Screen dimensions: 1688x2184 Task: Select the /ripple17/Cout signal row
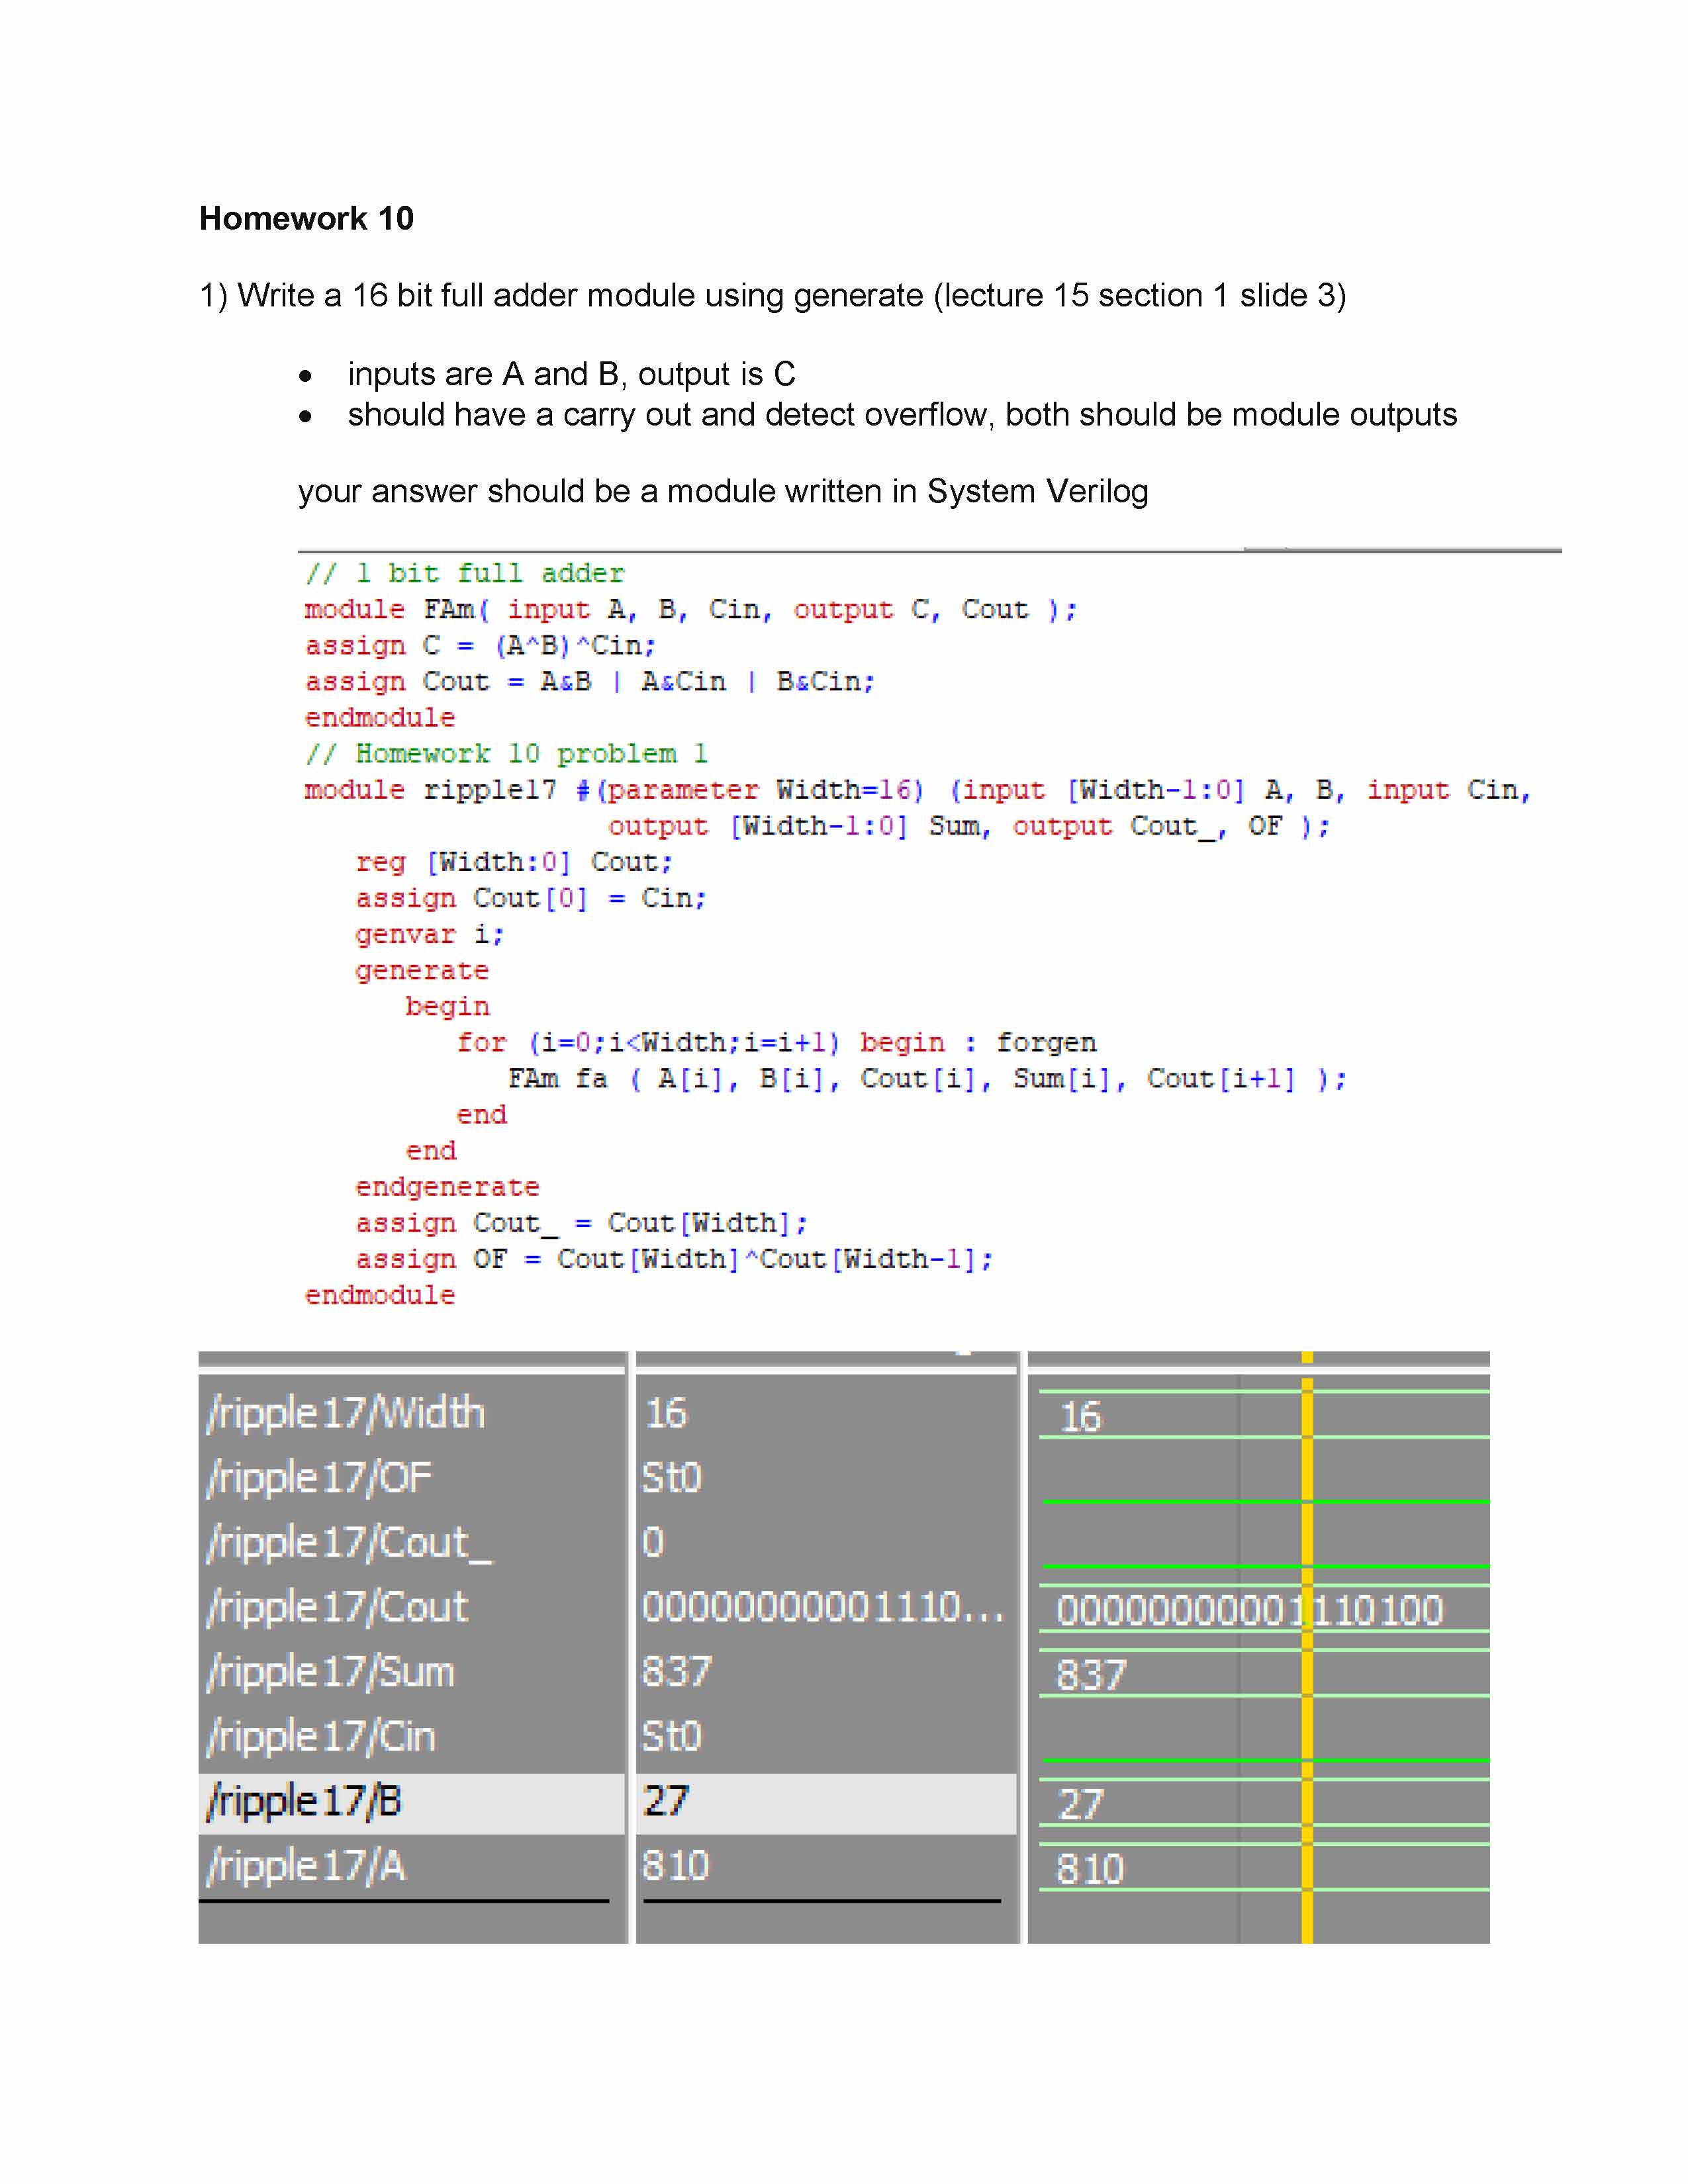pyautogui.click(x=337, y=1607)
